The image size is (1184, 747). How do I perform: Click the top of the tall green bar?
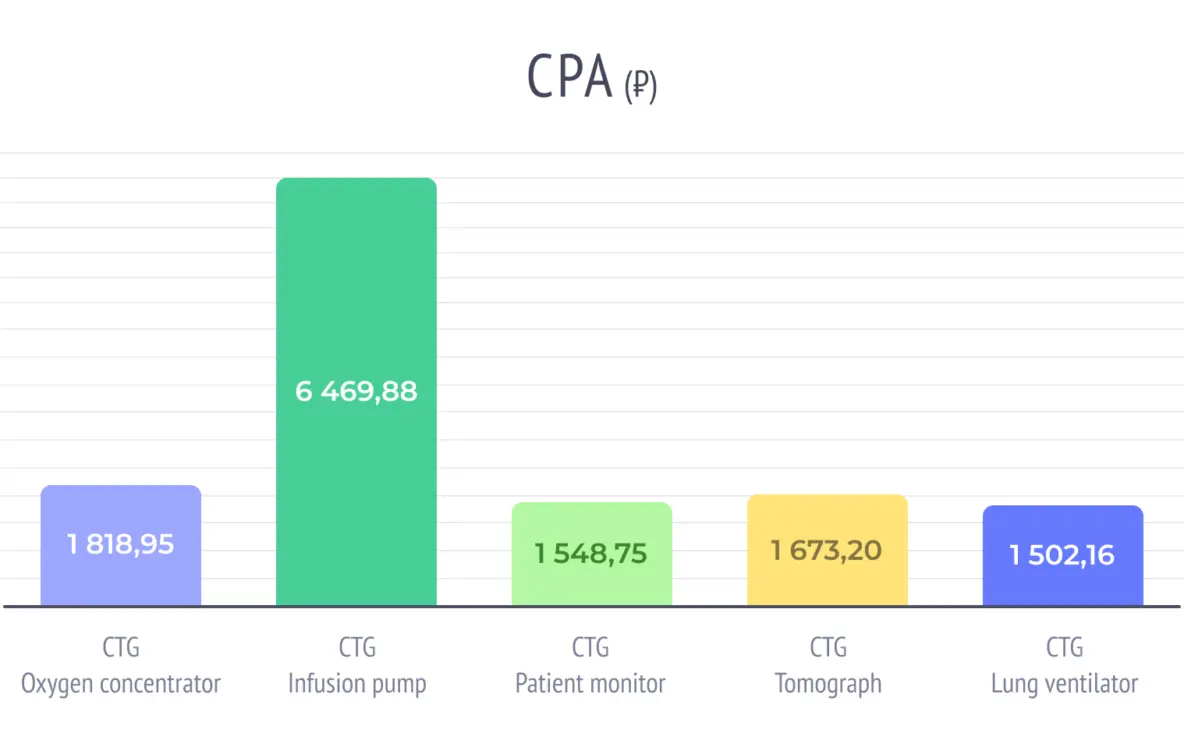pyautogui.click(x=356, y=182)
